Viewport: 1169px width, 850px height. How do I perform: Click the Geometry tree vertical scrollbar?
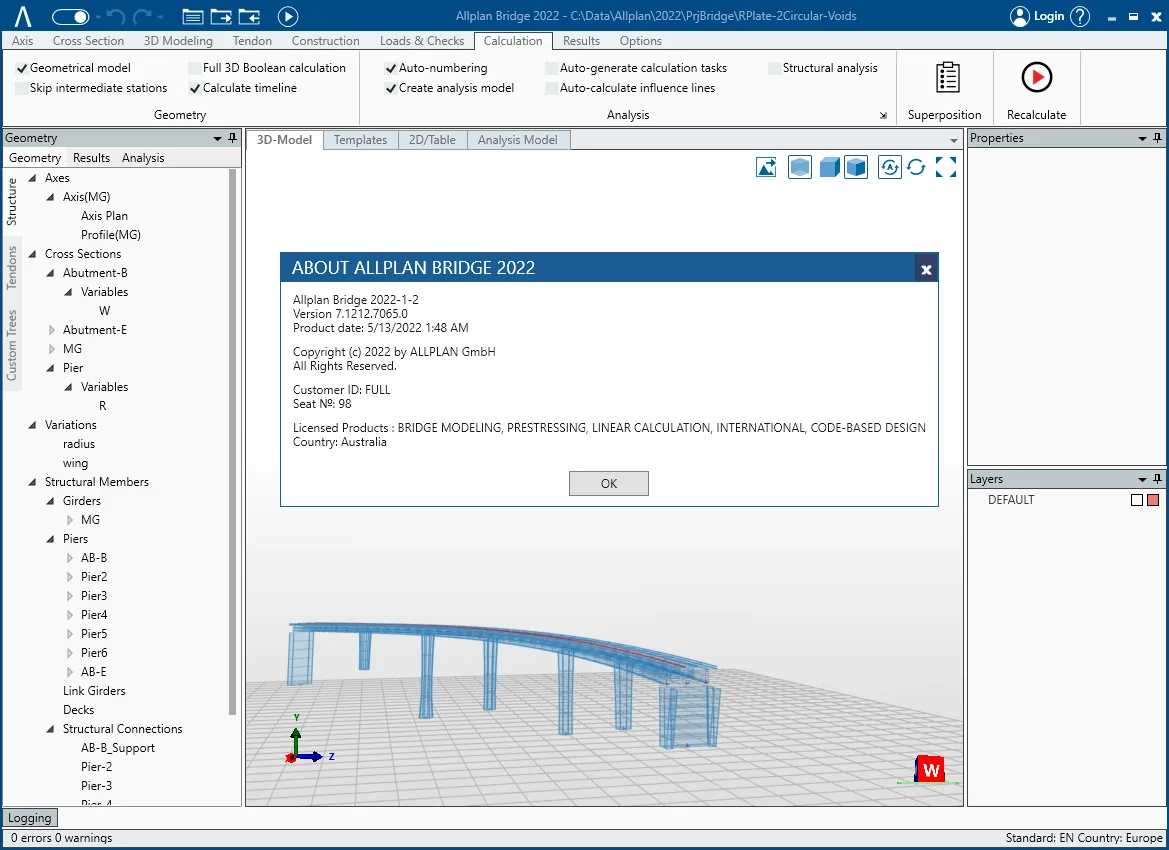pos(232,441)
